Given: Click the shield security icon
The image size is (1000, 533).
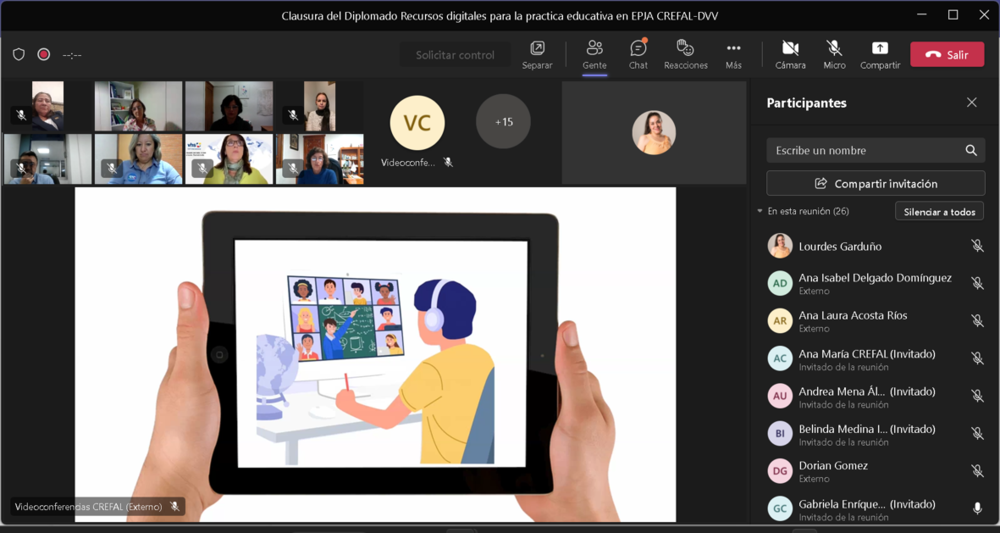Looking at the screenshot, I should 19,55.
